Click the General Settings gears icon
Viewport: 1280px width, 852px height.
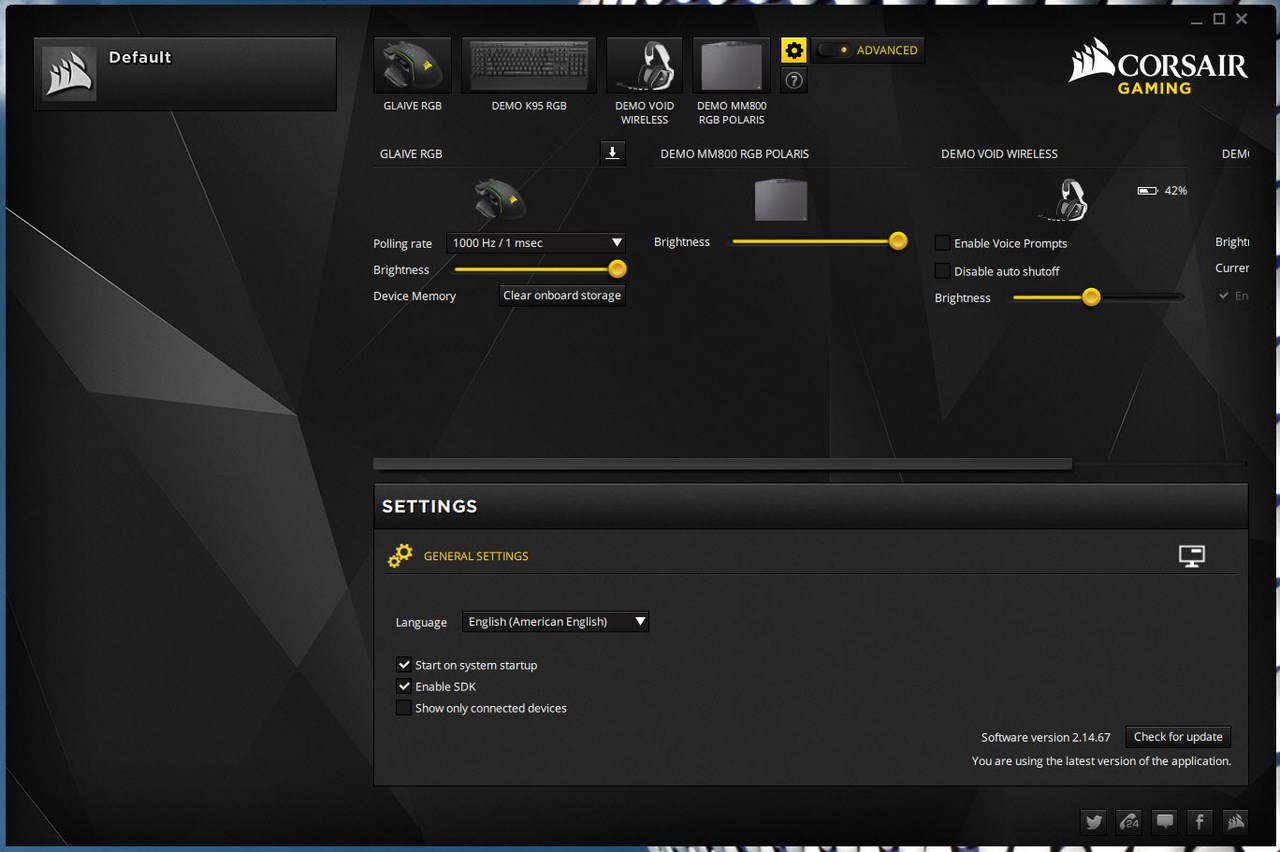(400, 556)
